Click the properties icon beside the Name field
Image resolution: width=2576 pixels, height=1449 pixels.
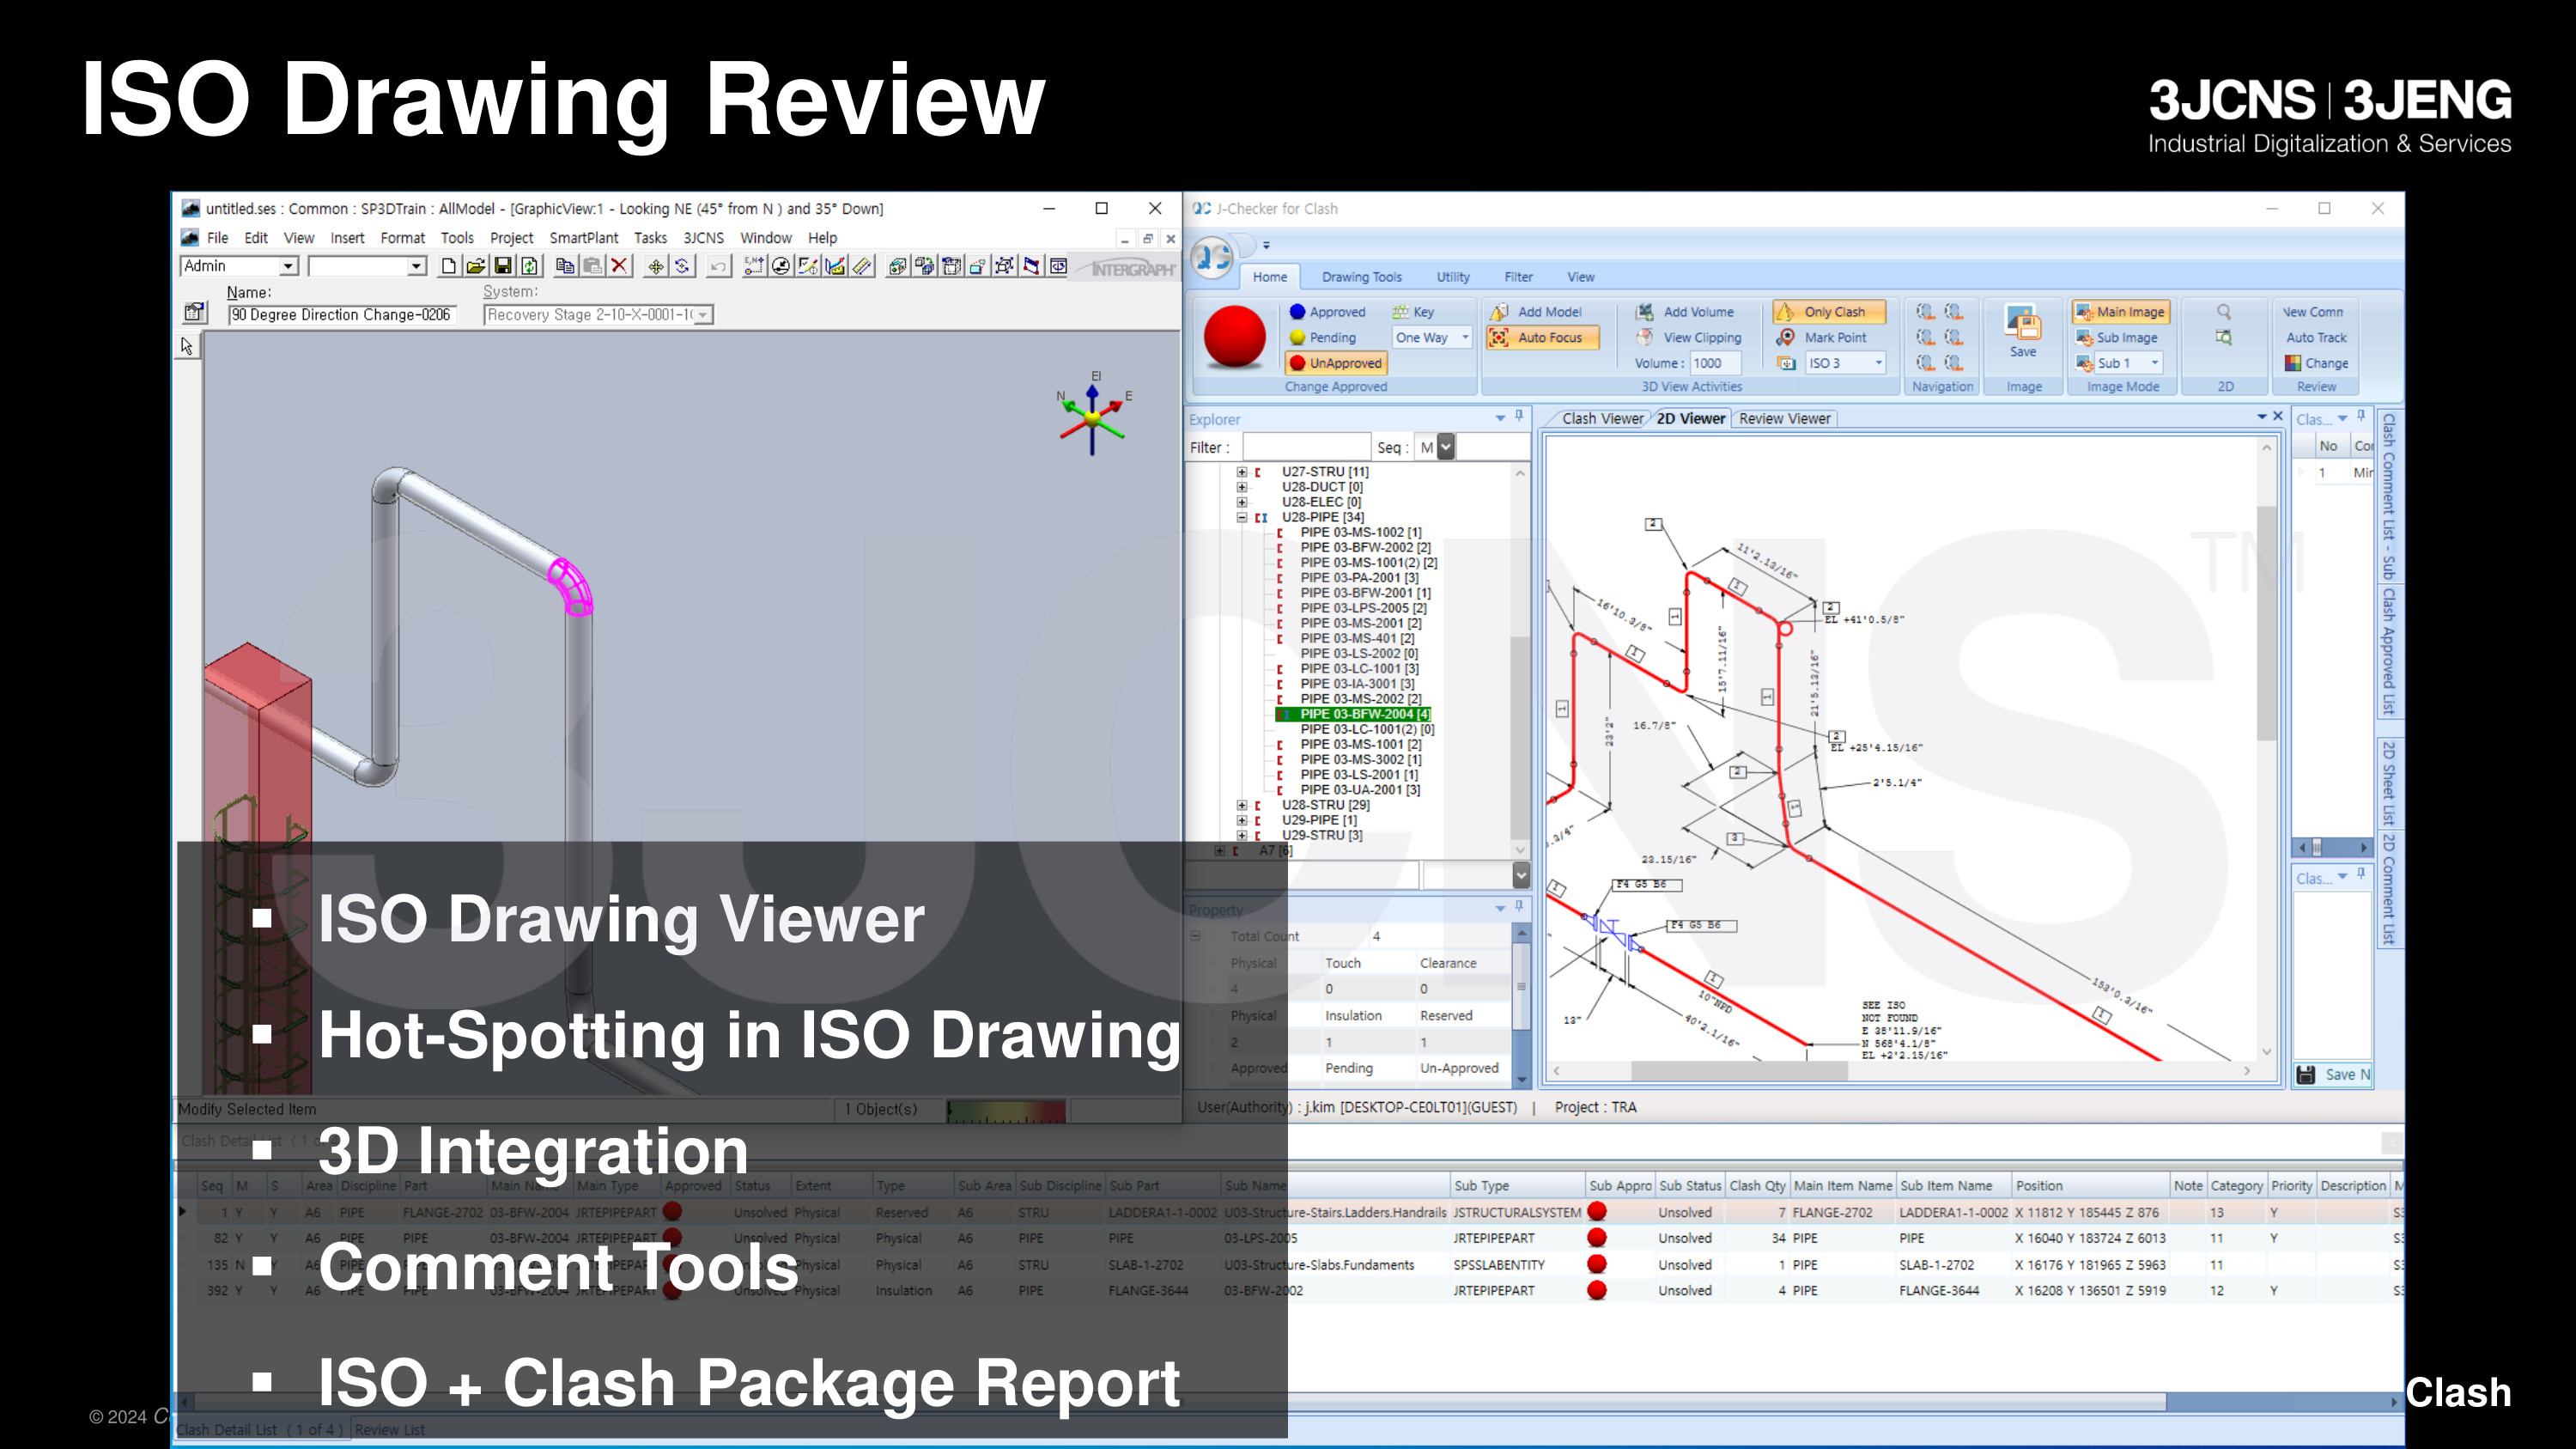(x=194, y=313)
